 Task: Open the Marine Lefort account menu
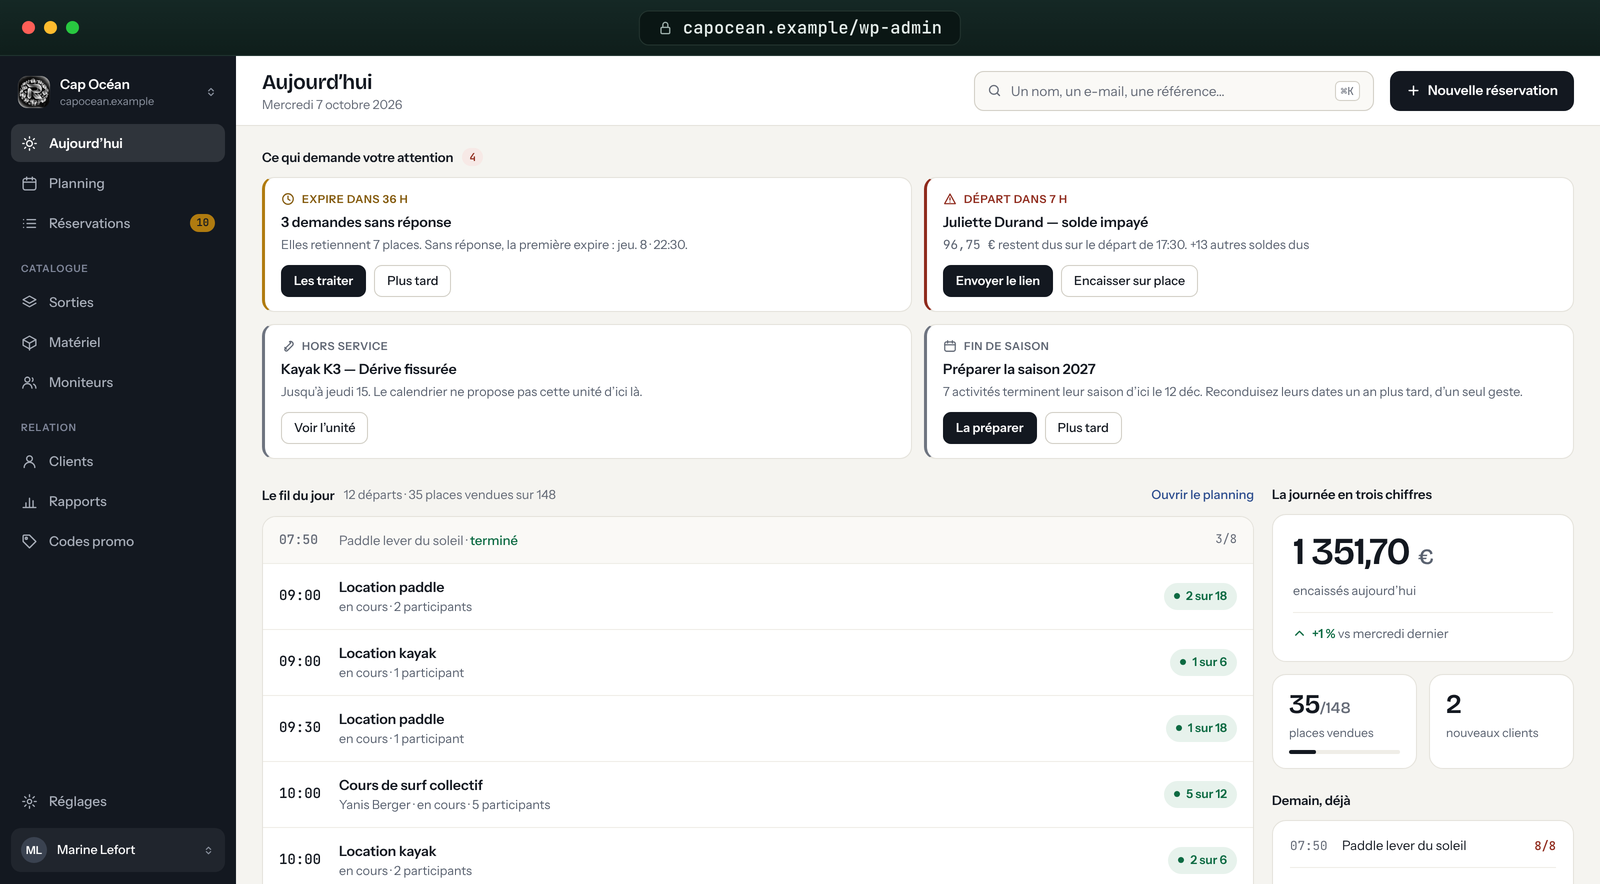click(118, 850)
